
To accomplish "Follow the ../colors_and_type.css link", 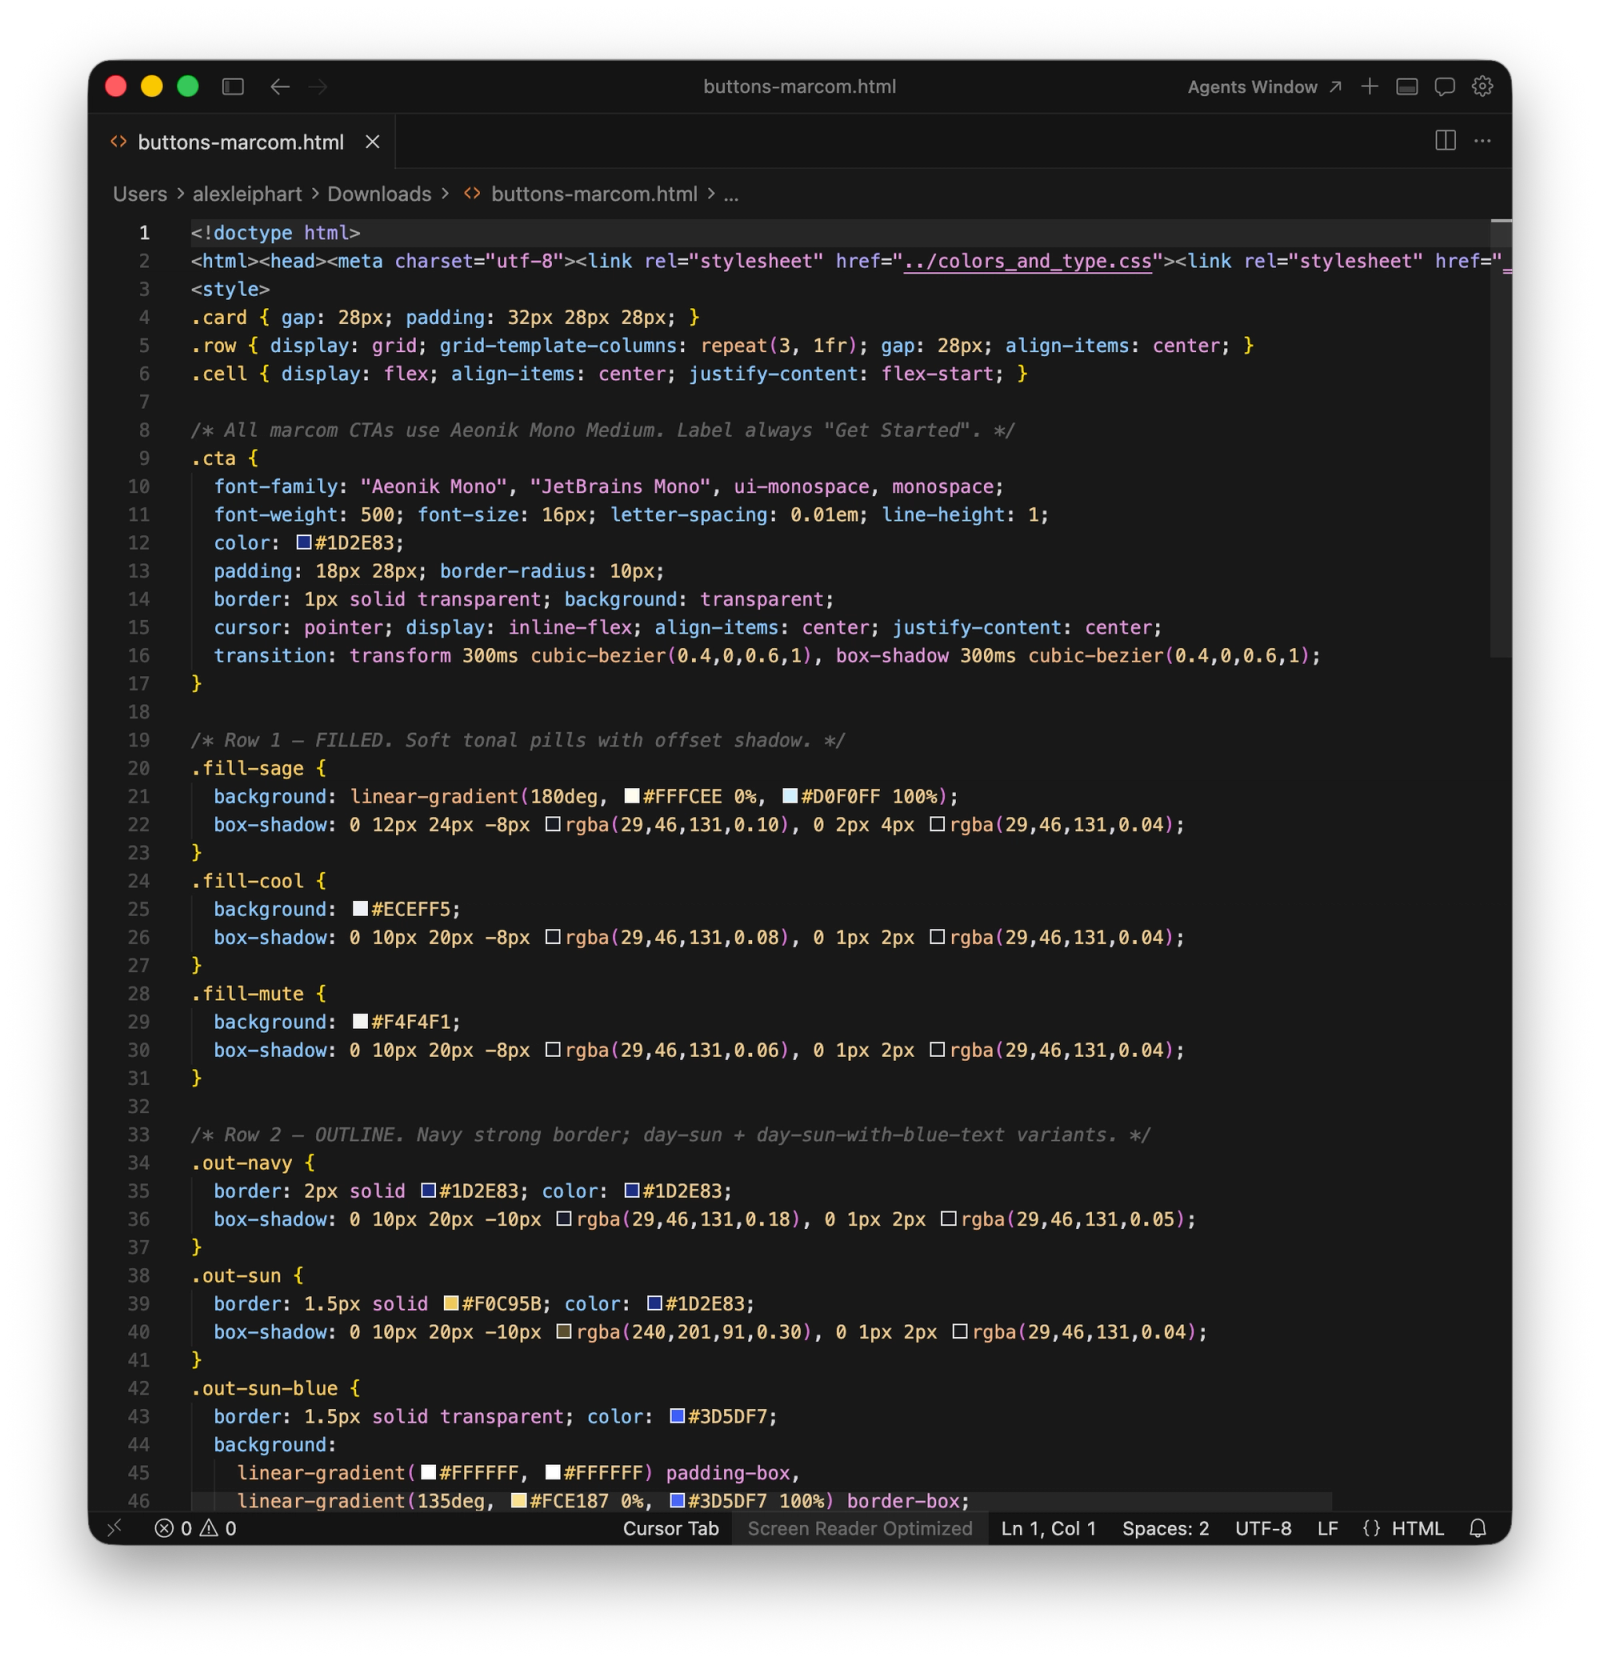I will (x=1027, y=261).
